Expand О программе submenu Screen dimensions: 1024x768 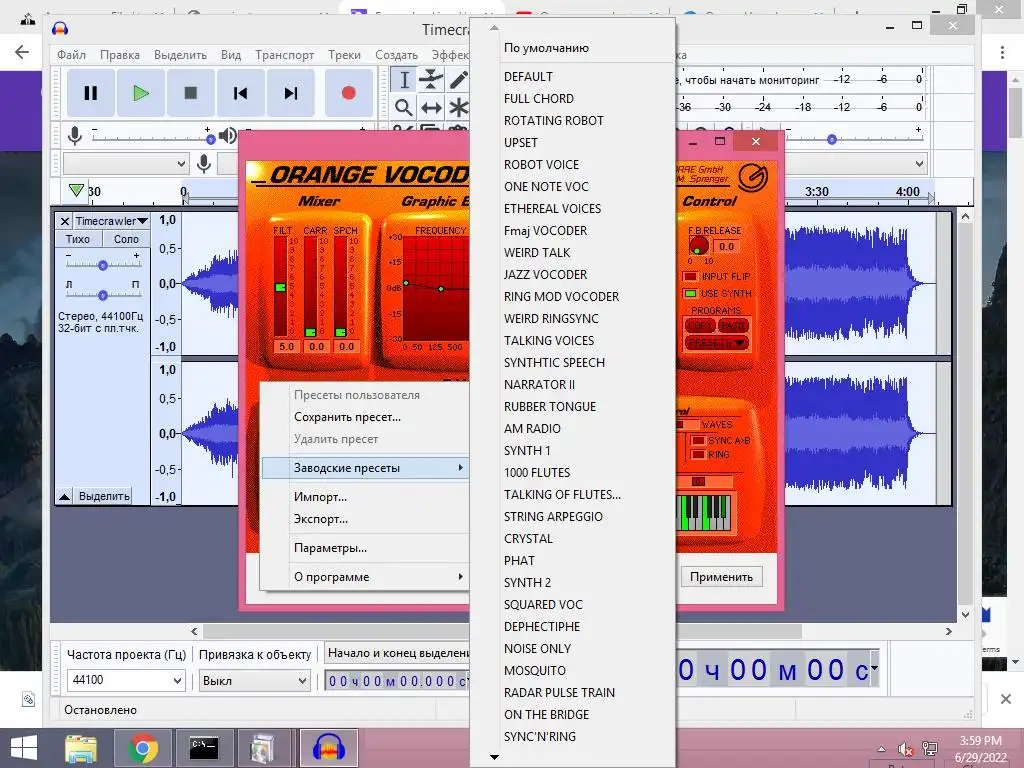(x=366, y=577)
